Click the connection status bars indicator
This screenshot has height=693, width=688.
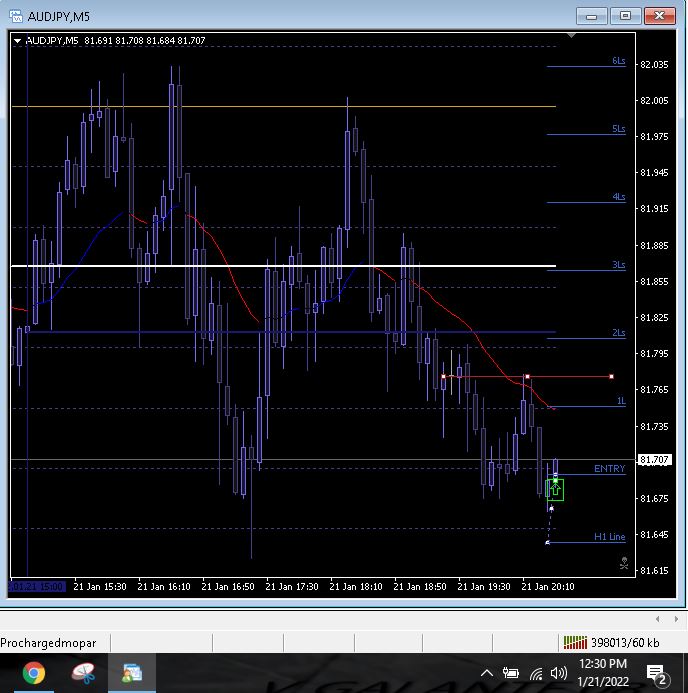point(575,642)
